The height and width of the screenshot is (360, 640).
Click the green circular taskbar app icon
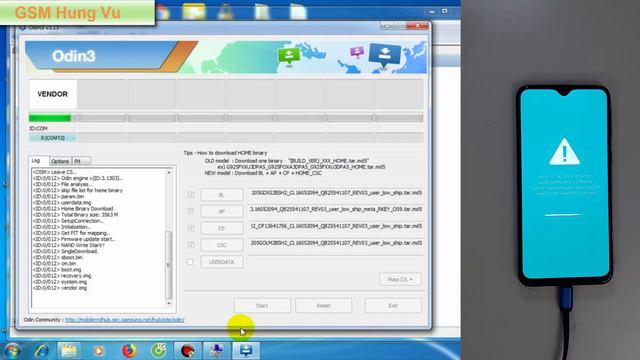click(158, 350)
